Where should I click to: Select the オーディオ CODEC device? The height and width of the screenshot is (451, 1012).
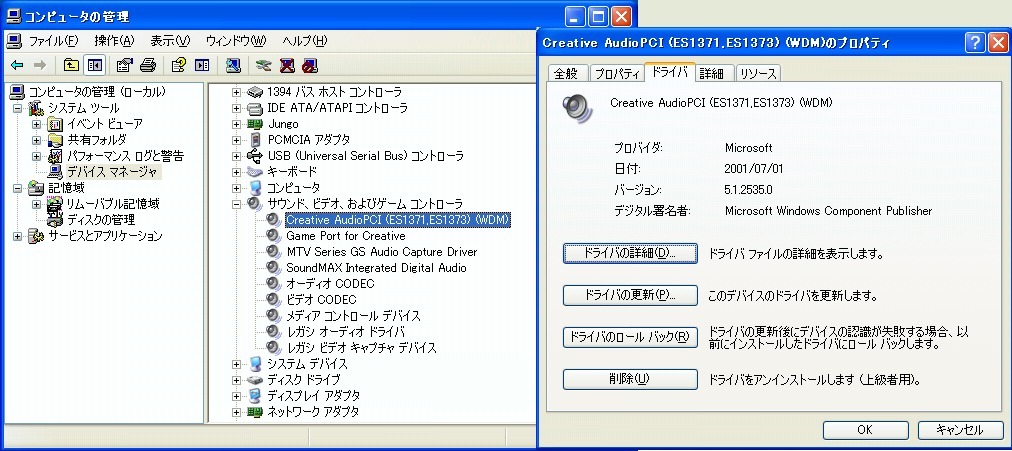(x=330, y=284)
